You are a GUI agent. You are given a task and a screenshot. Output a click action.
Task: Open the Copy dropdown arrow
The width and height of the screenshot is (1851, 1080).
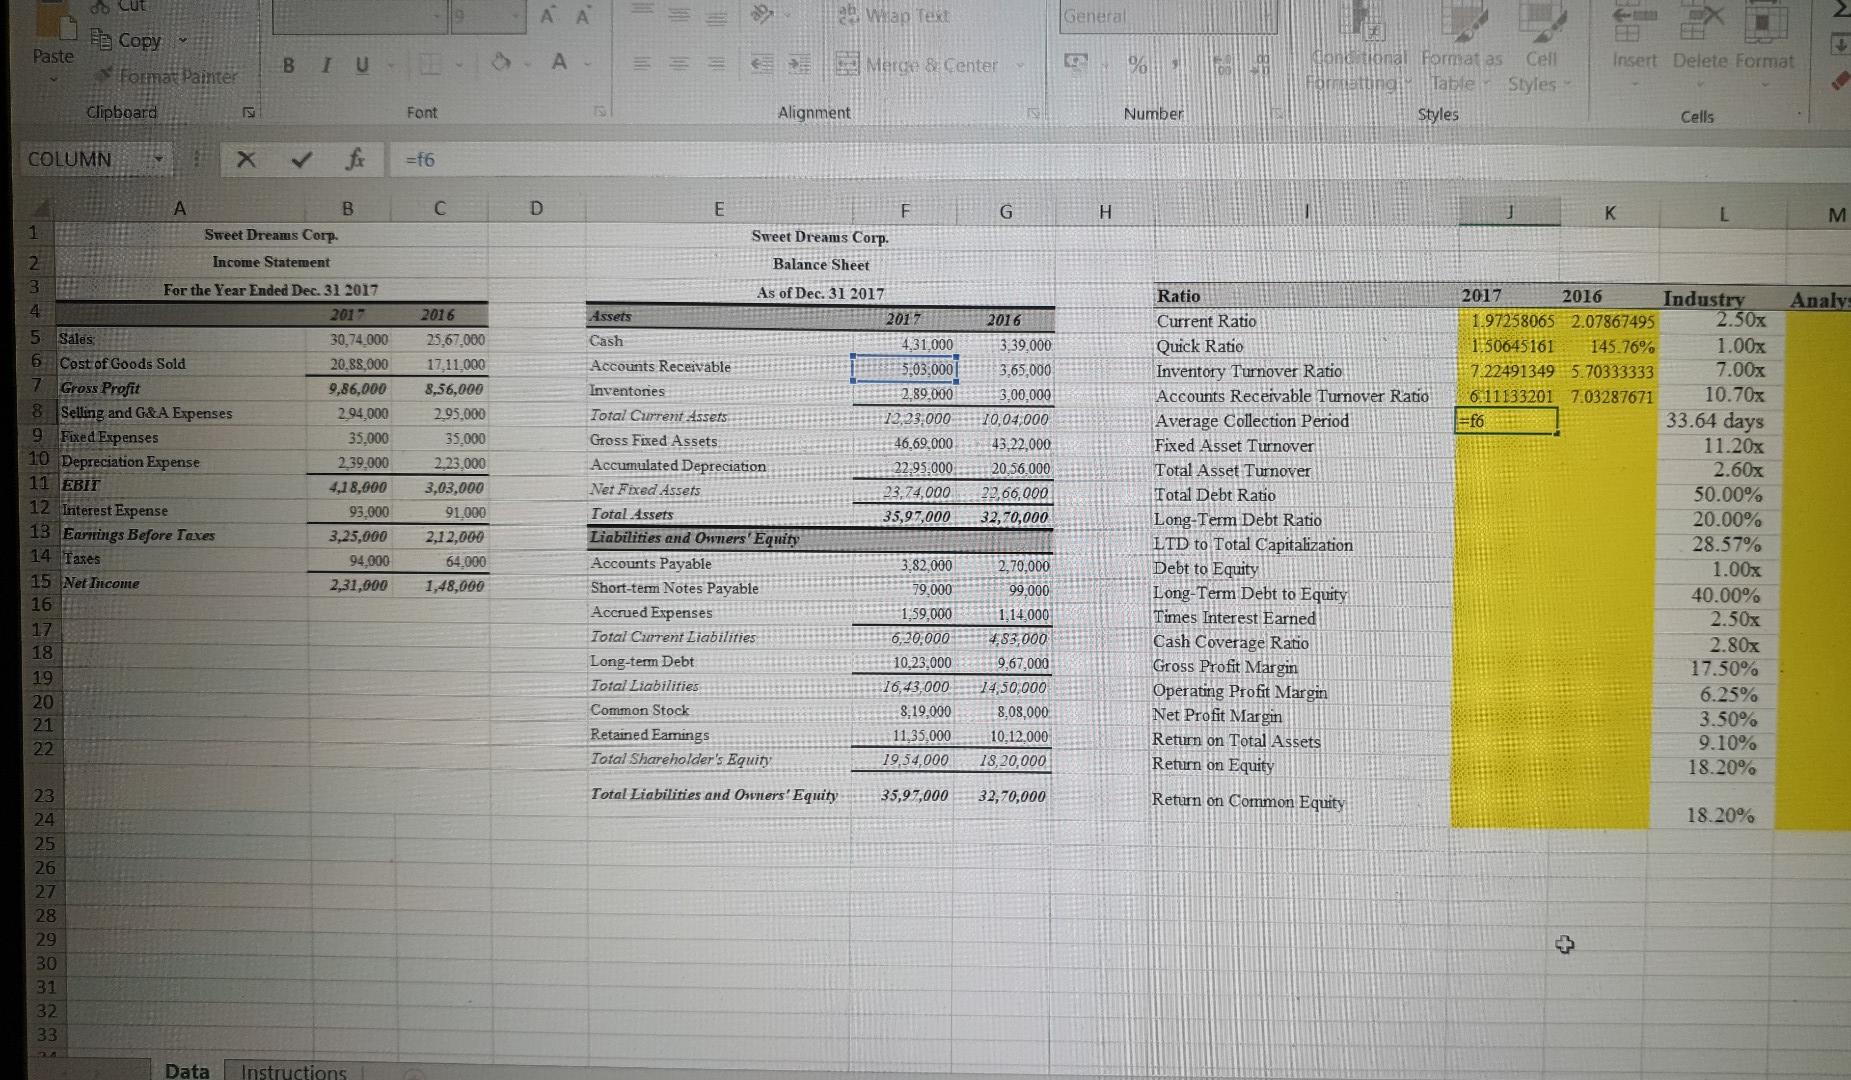tap(183, 41)
